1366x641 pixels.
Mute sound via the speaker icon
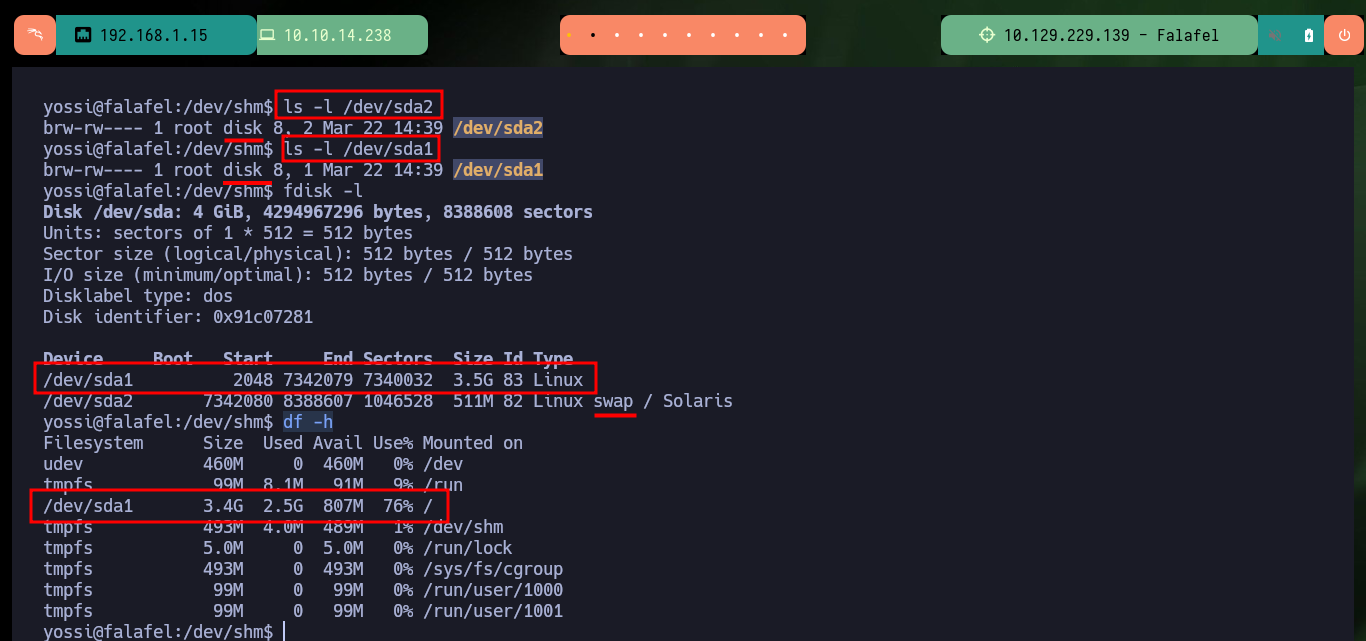point(1276,35)
